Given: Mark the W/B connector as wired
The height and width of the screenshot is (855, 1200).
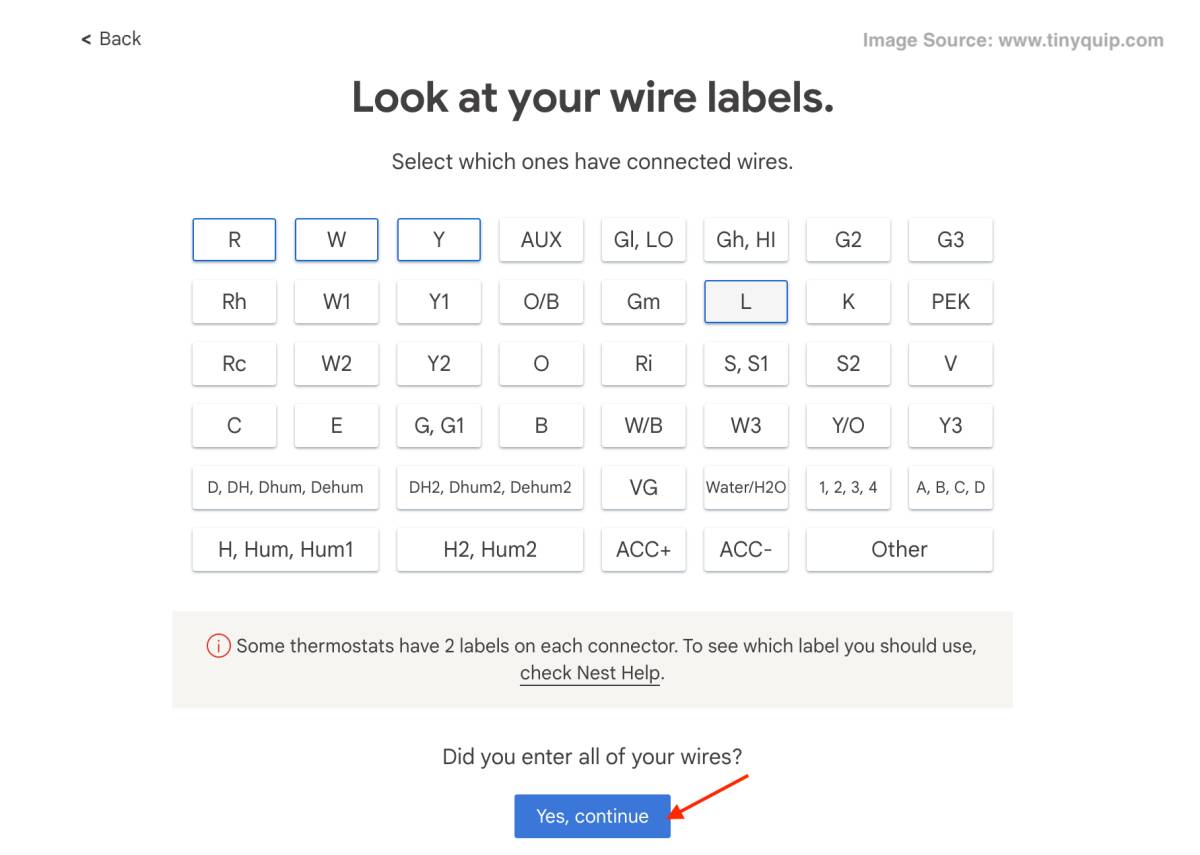Looking at the screenshot, I should point(643,425).
